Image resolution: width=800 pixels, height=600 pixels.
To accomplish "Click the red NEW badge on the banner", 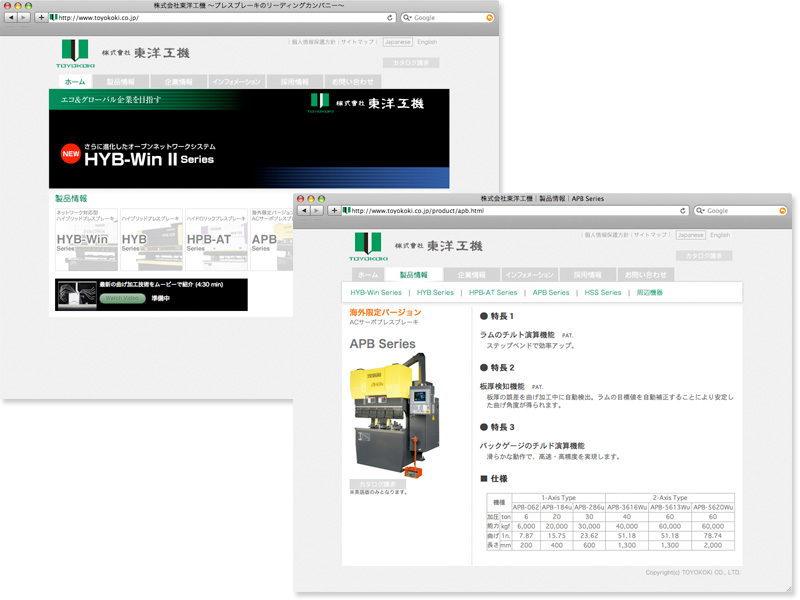I will pyautogui.click(x=70, y=155).
